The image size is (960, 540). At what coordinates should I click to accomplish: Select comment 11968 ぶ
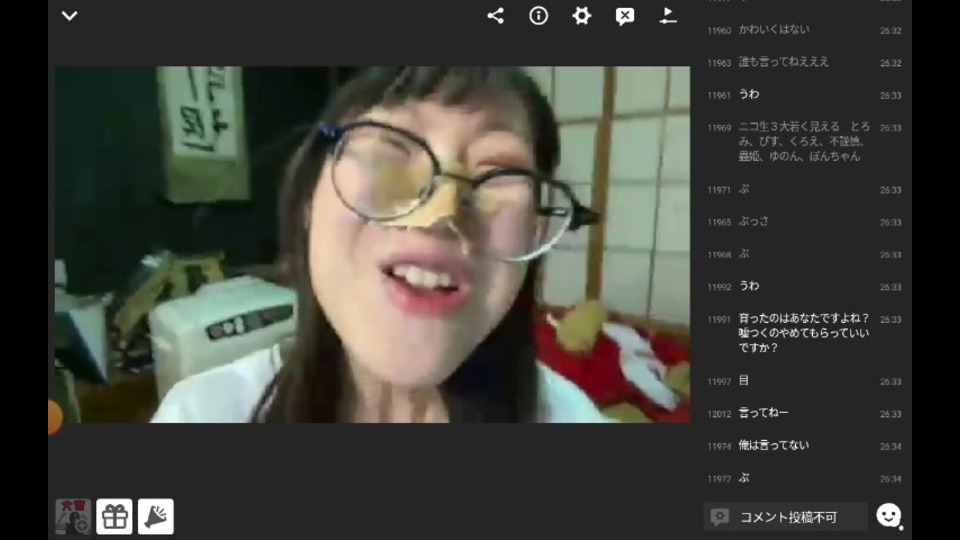804,254
